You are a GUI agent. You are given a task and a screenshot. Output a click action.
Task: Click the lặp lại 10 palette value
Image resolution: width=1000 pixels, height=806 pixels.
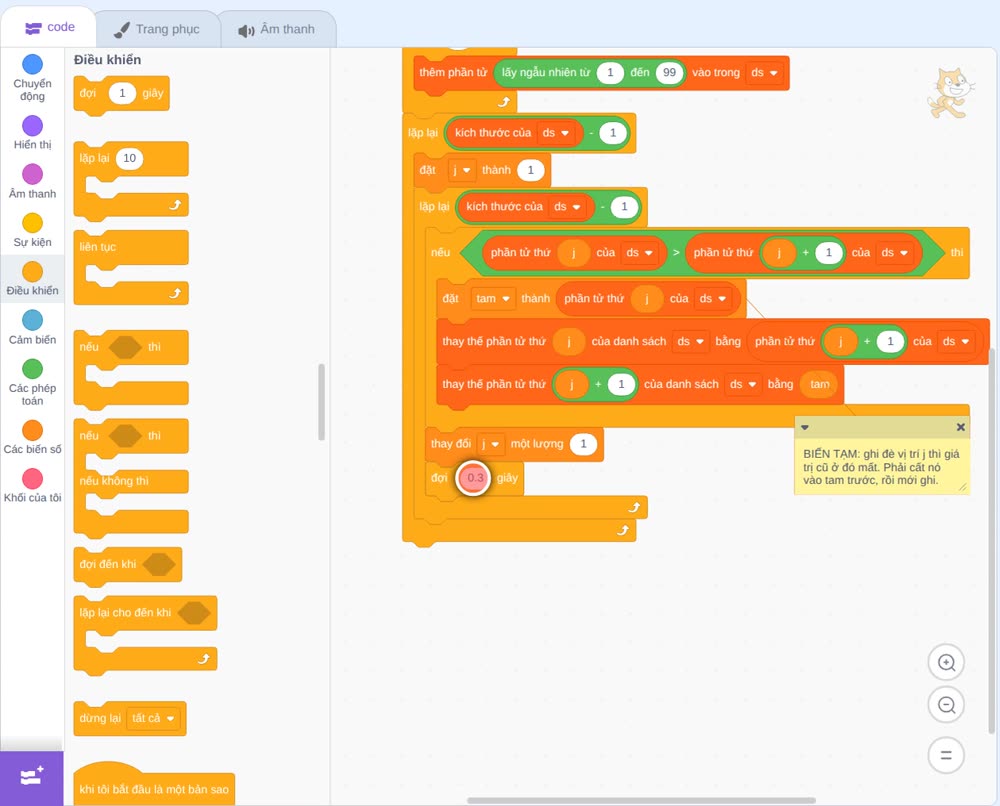point(129,158)
